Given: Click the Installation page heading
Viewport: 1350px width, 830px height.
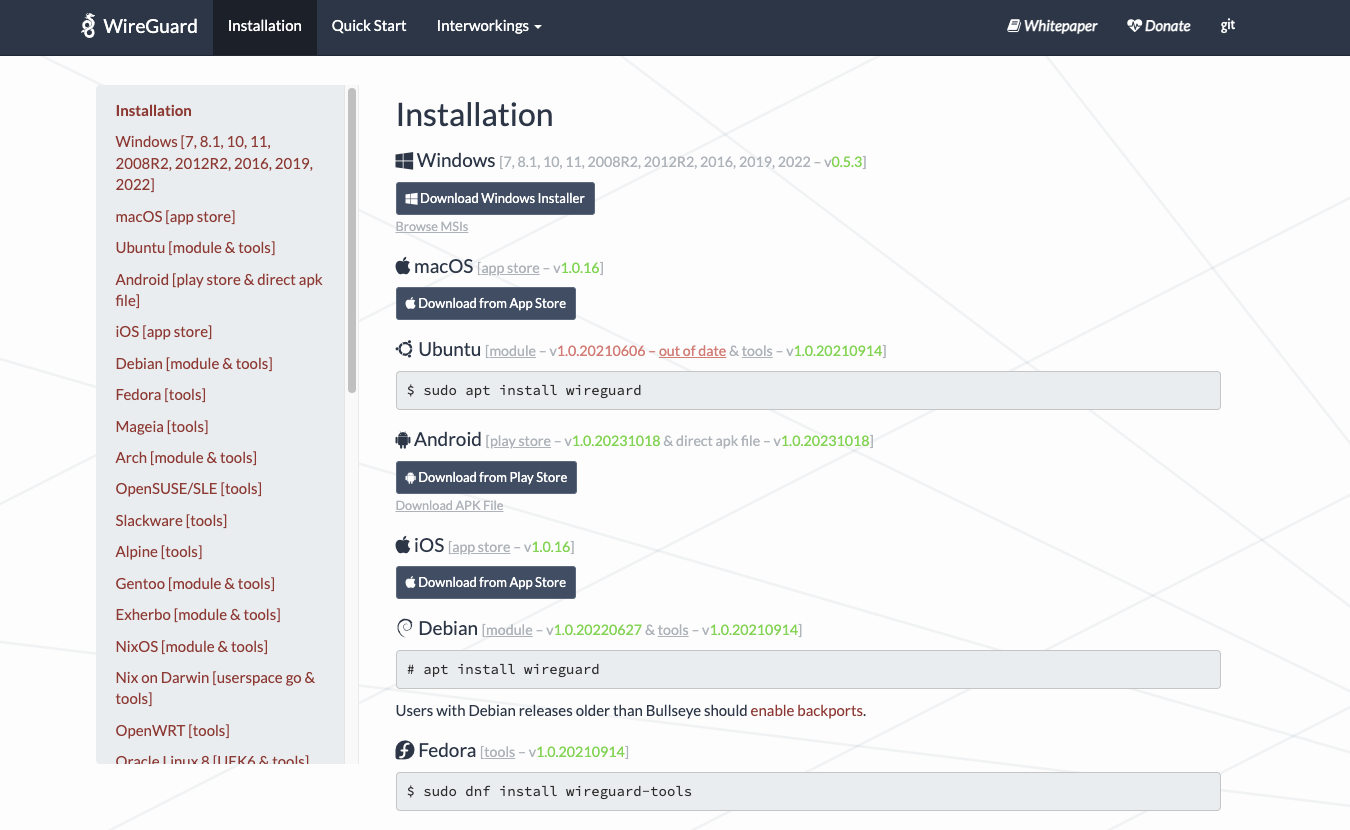Looking at the screenshot, I should [475, 115].
